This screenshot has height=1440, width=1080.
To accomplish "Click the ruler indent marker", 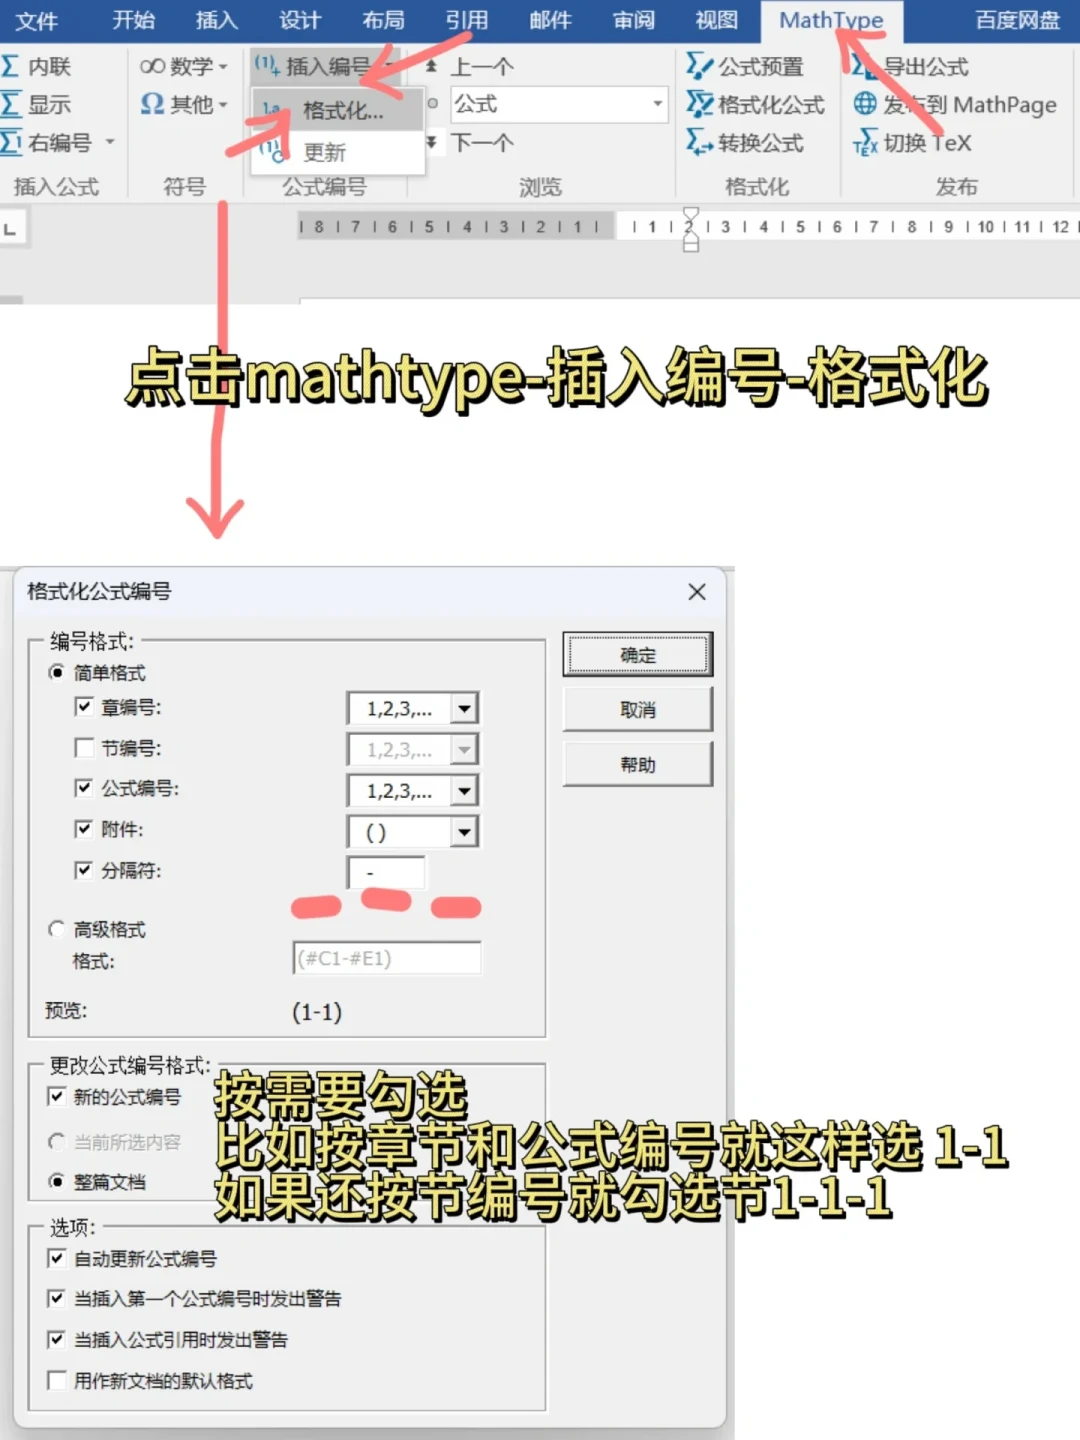I will click(x=690, y=230).
